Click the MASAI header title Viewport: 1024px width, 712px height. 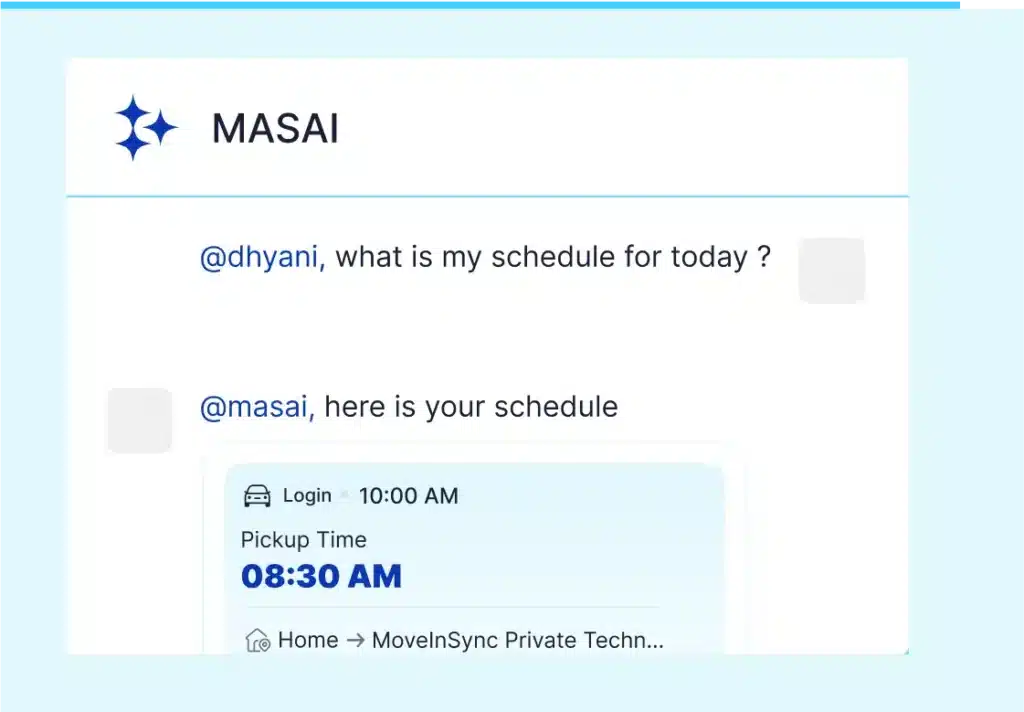pyautogui.click(x=275, y=129)
